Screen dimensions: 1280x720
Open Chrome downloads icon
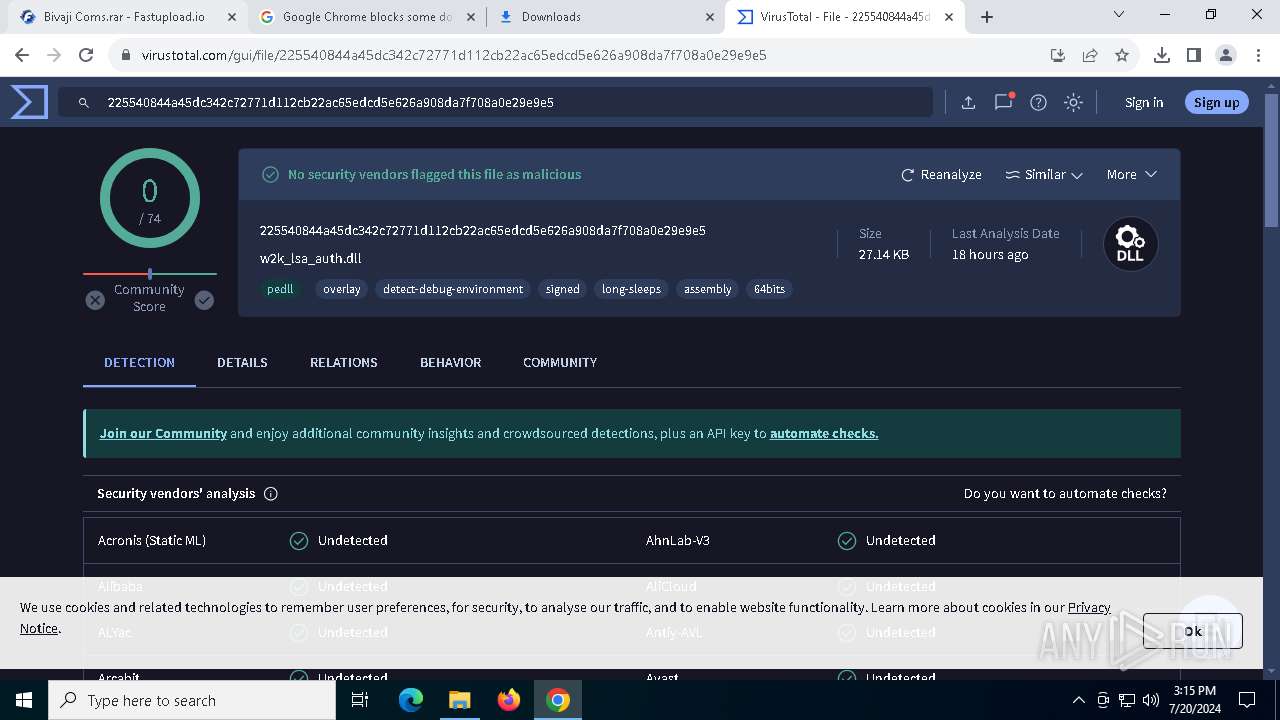(1162, 55)
